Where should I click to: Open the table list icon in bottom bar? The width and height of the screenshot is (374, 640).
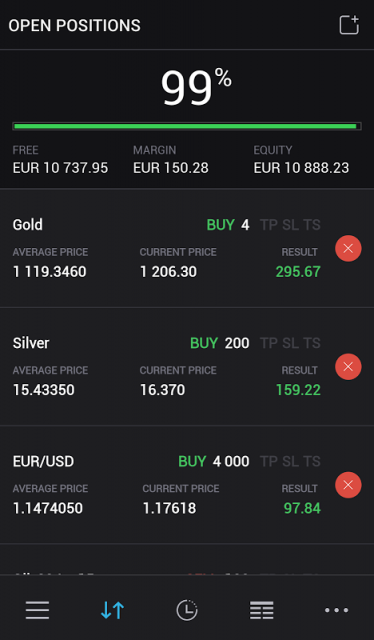262,610
